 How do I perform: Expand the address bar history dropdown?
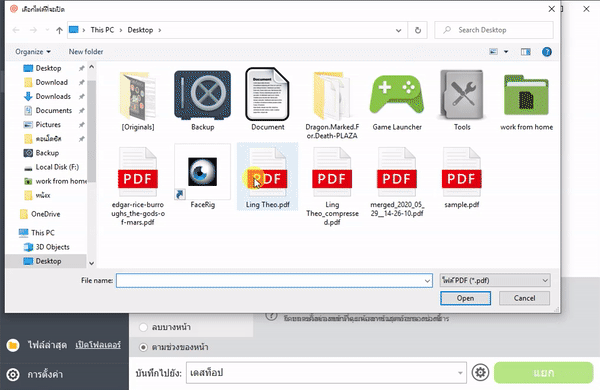pyautogui.click(x=398, y=30)
